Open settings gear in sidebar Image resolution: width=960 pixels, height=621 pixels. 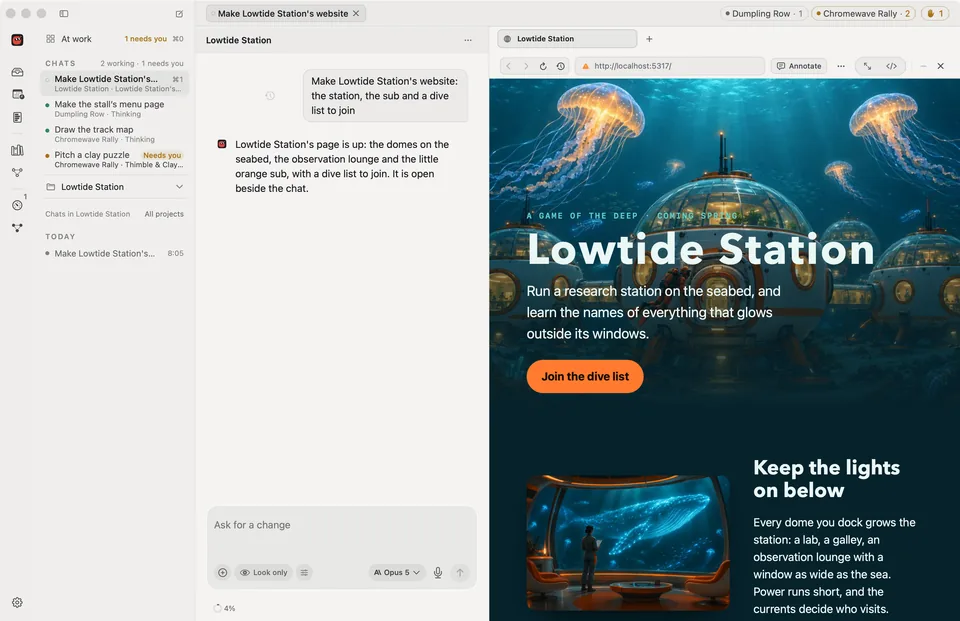(17, 603)
